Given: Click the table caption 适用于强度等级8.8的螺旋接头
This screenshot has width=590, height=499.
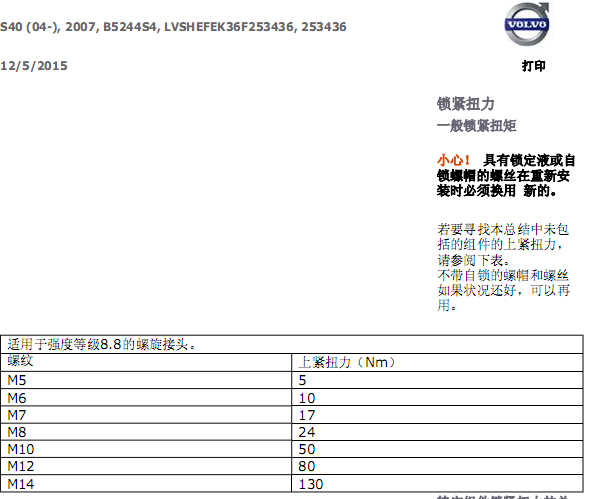Looking at the screenshot, I should [102, 344].
